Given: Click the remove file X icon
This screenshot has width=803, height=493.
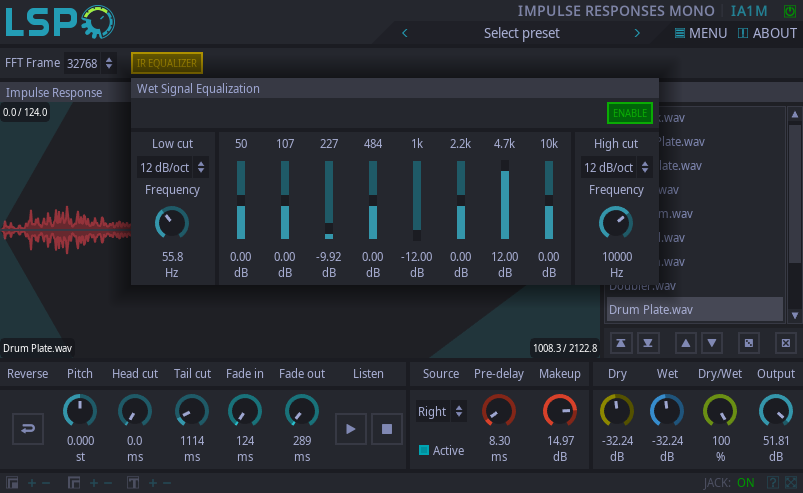Looking at the screenshot, I should click(x=785, y=343).
